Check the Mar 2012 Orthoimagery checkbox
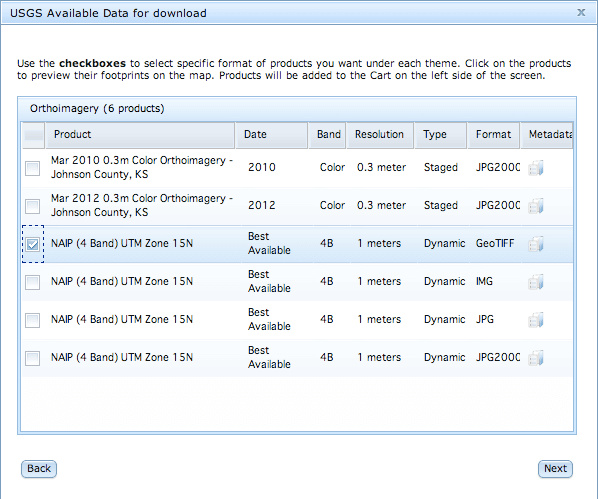Image resolution: width=598 pixels, height=499 pixels. (32, 206)
